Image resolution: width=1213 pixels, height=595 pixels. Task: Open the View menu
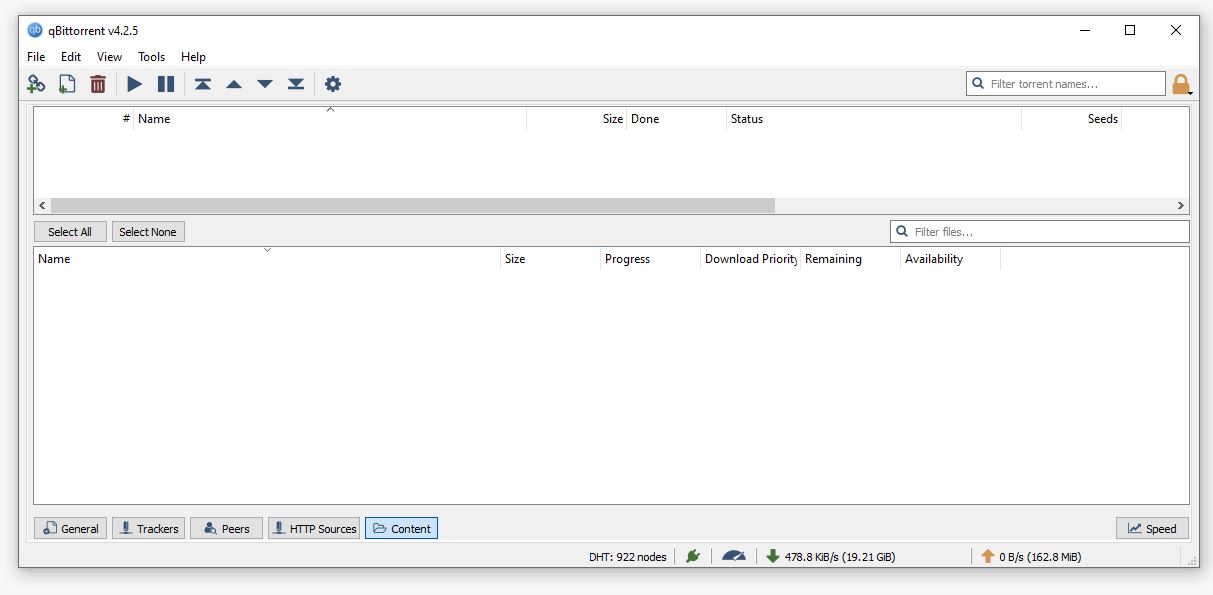(x=110, y=57)
